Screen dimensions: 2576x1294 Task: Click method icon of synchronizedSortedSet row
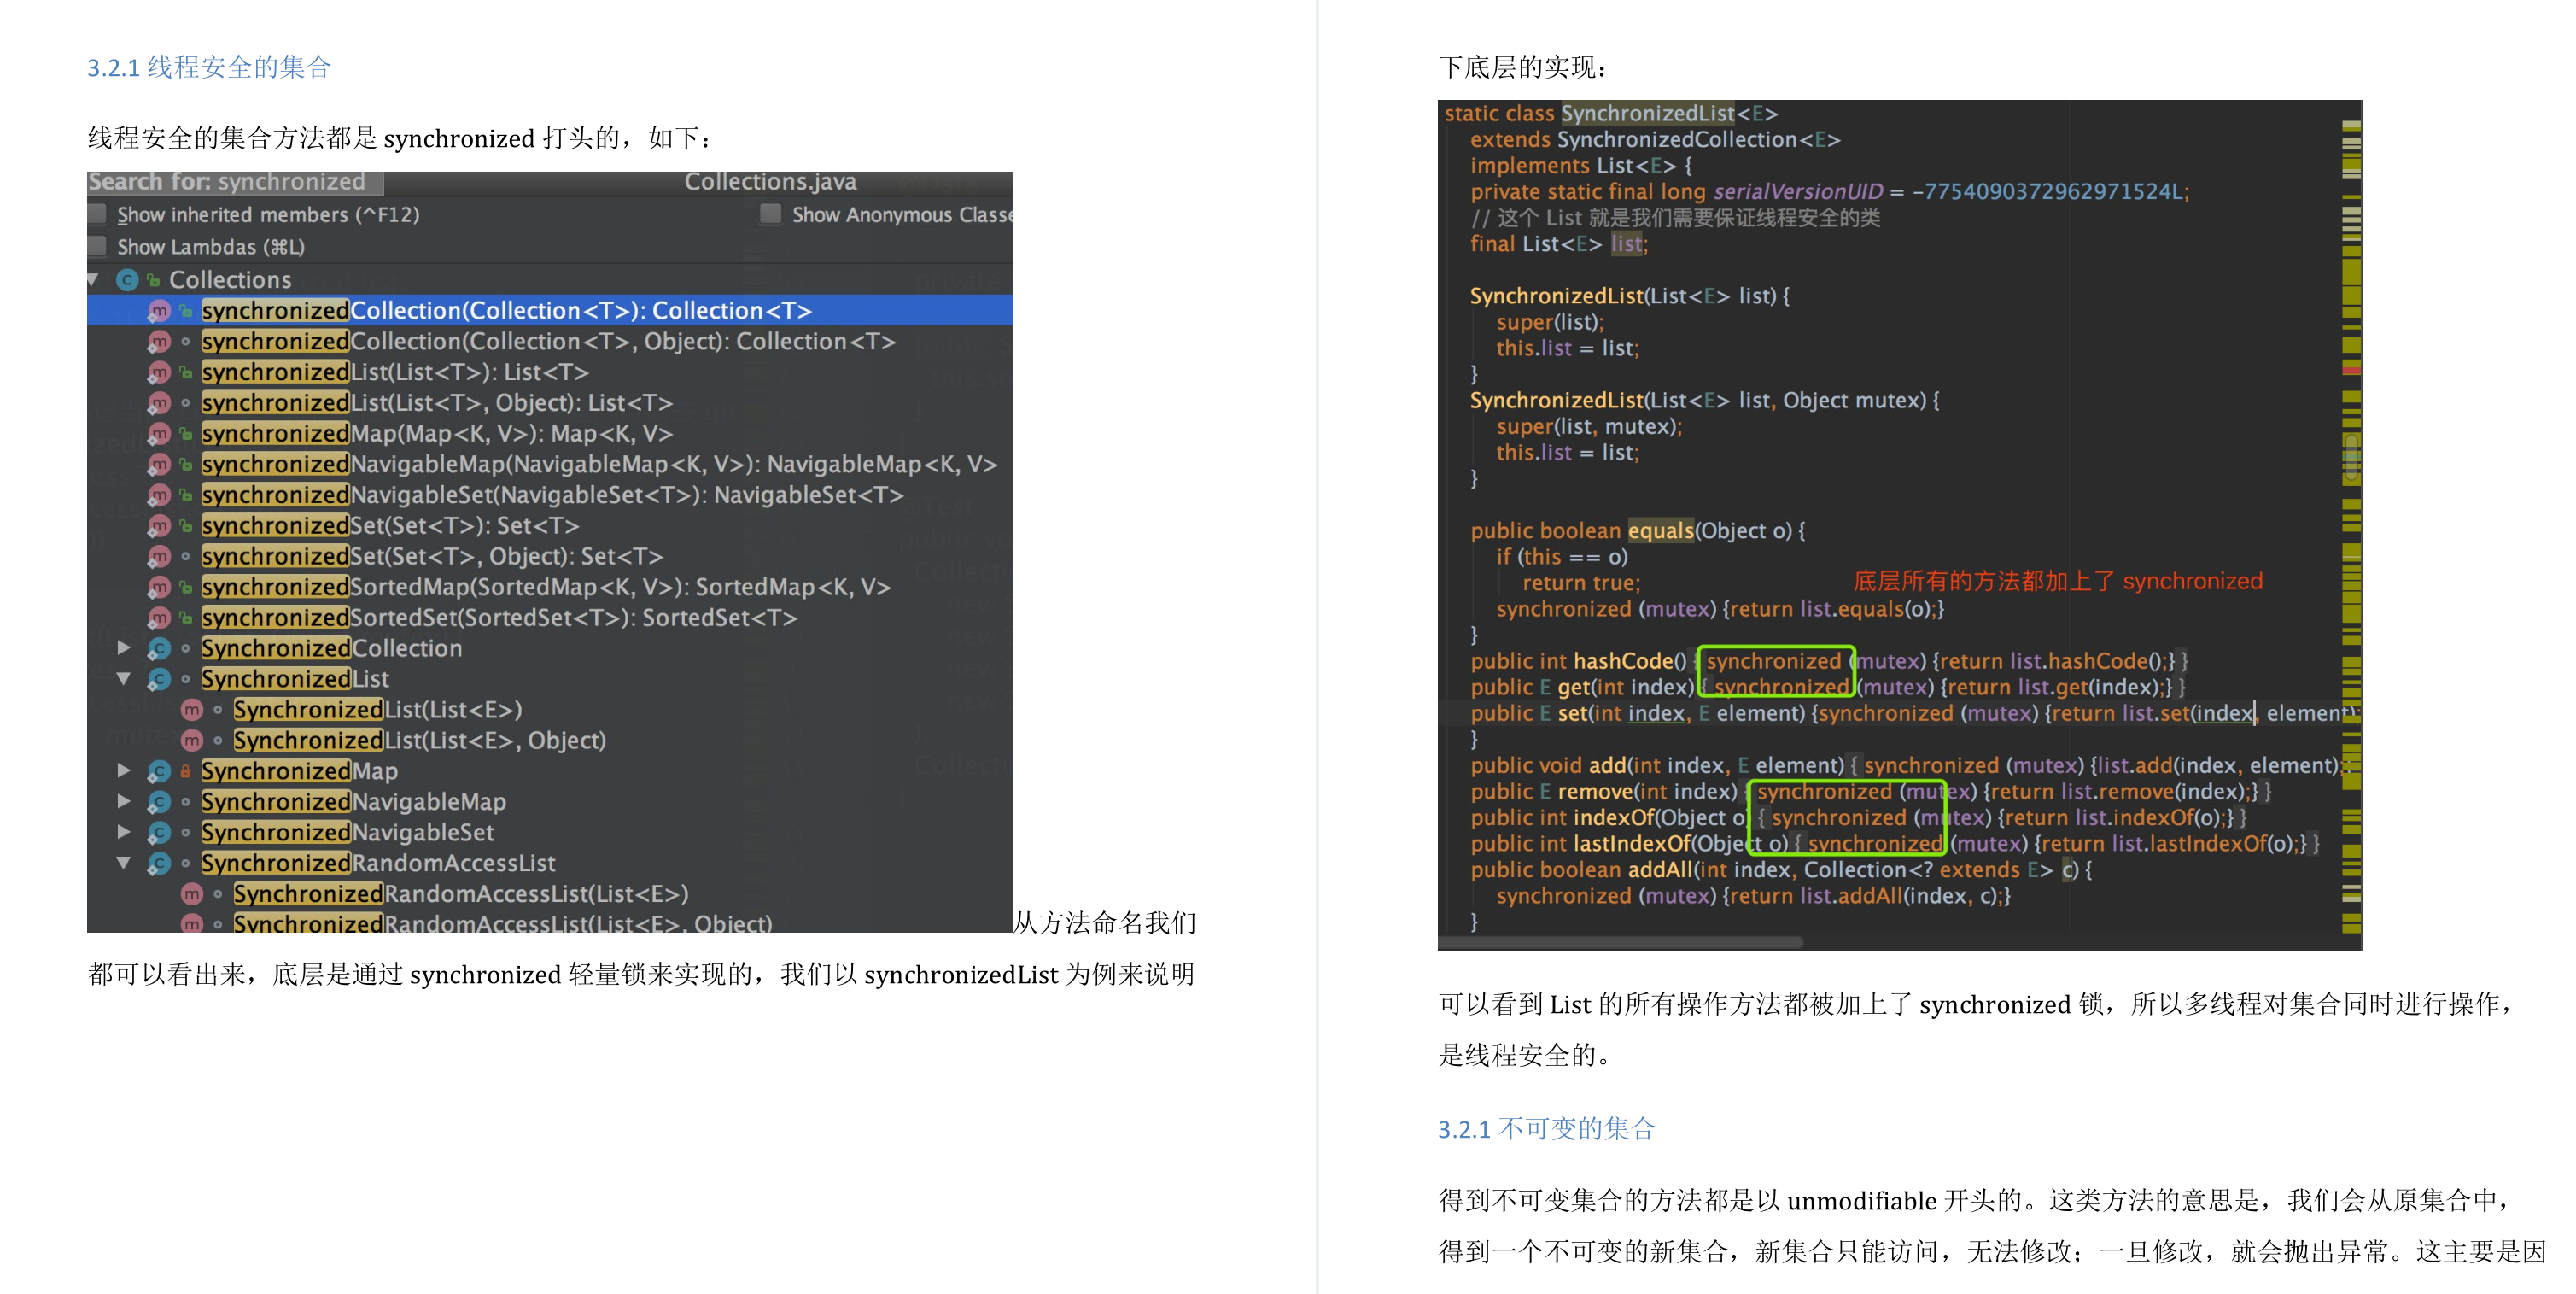pos(159,618)
